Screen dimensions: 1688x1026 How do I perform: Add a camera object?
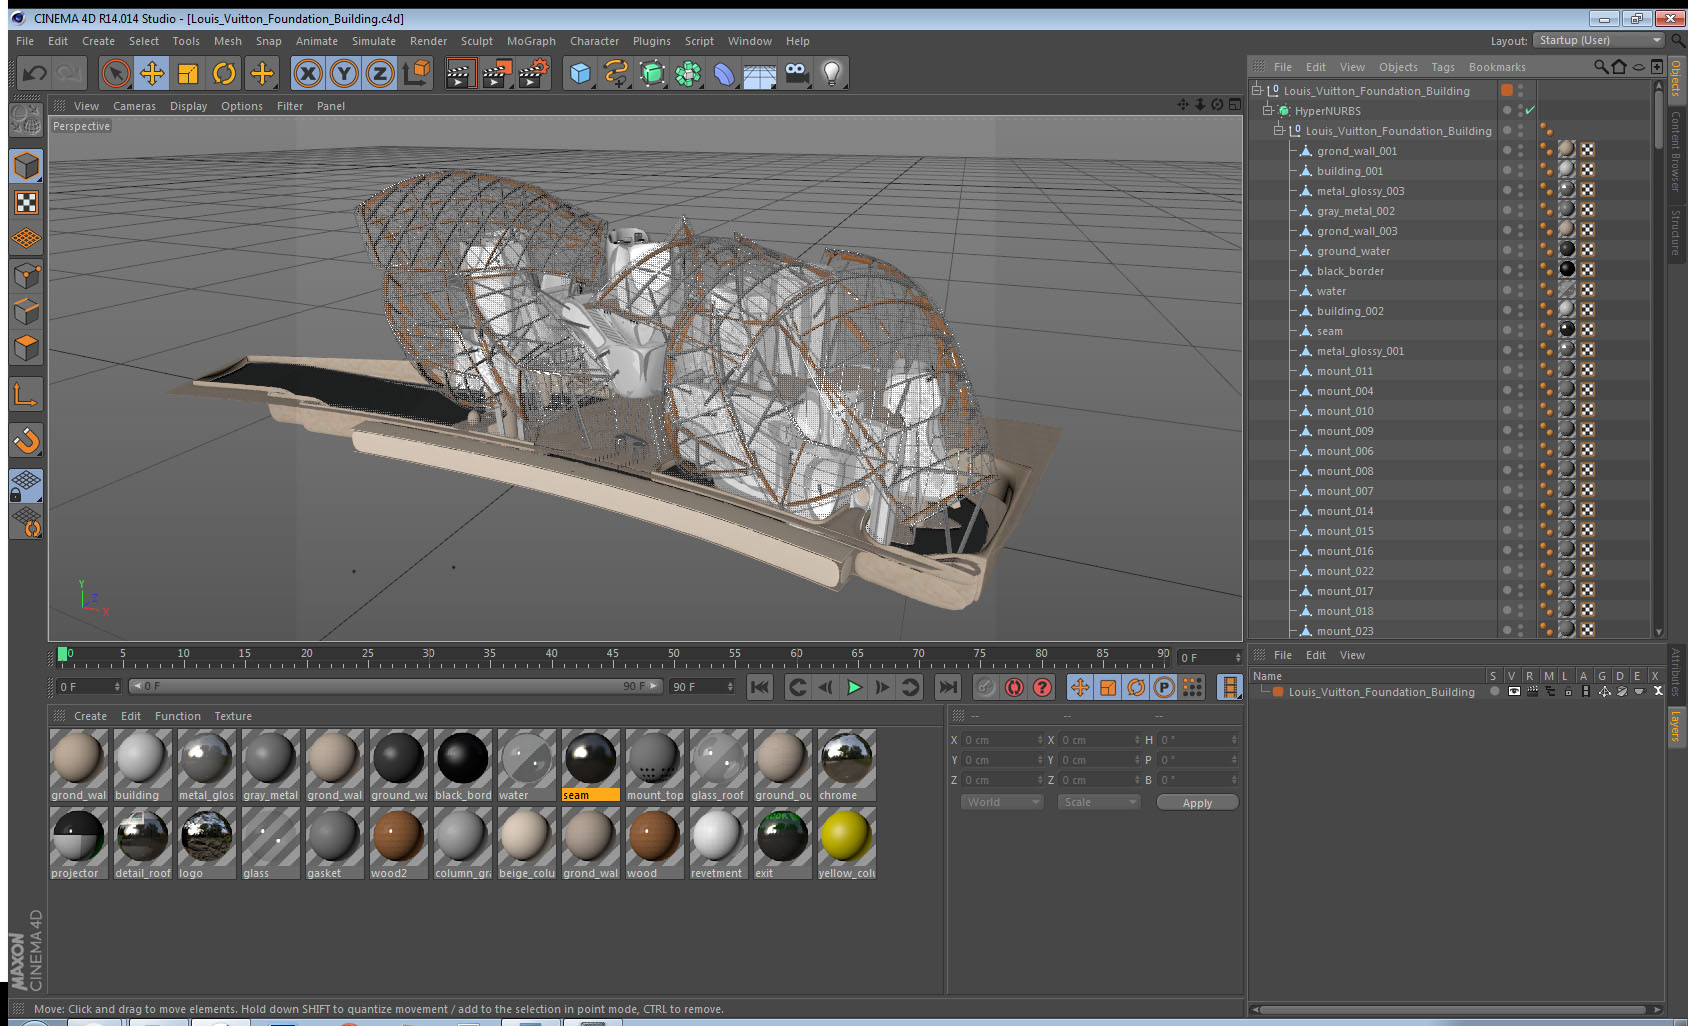pyautogui.click(x=796, y=73)
